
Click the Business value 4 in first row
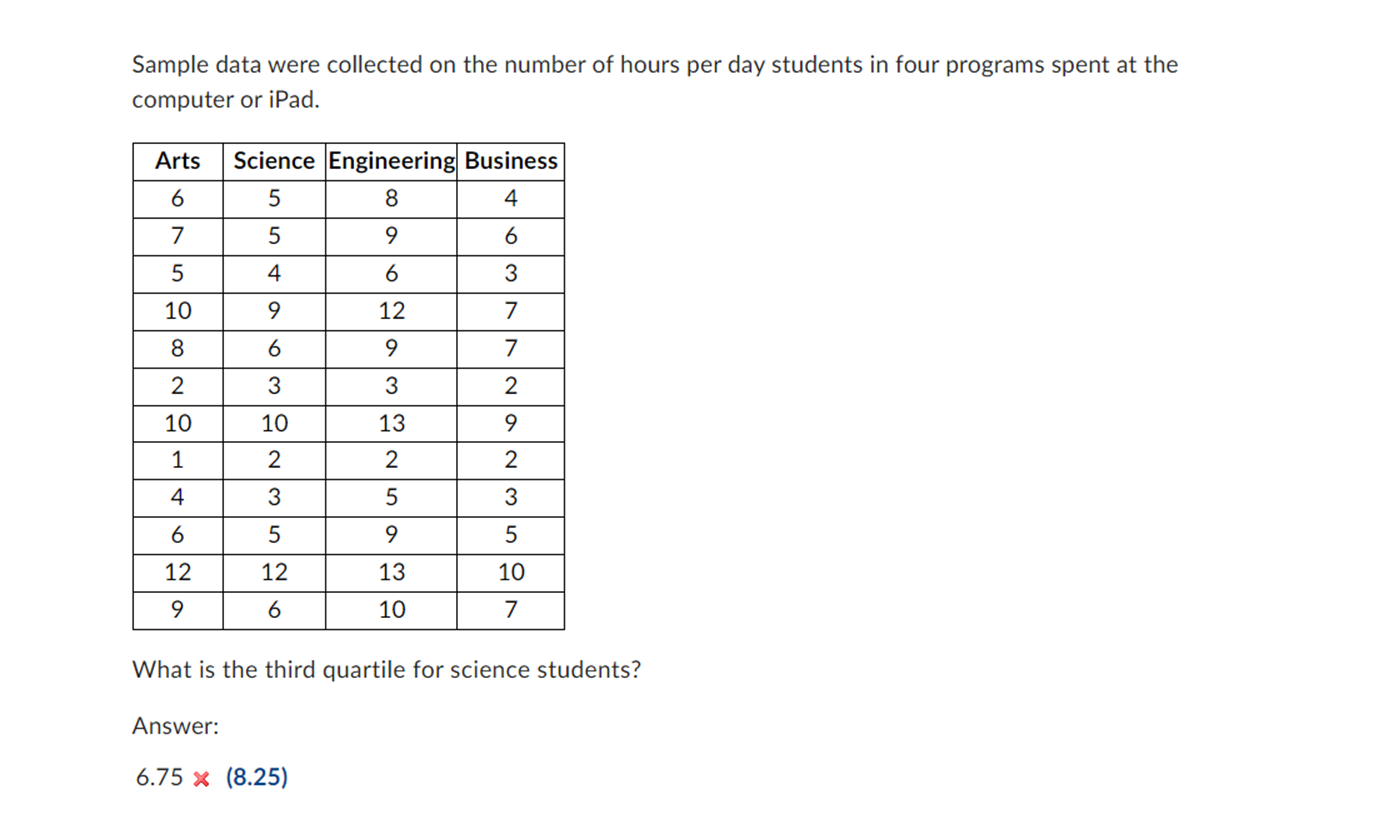pyautogui.click(x=511, y=199)
